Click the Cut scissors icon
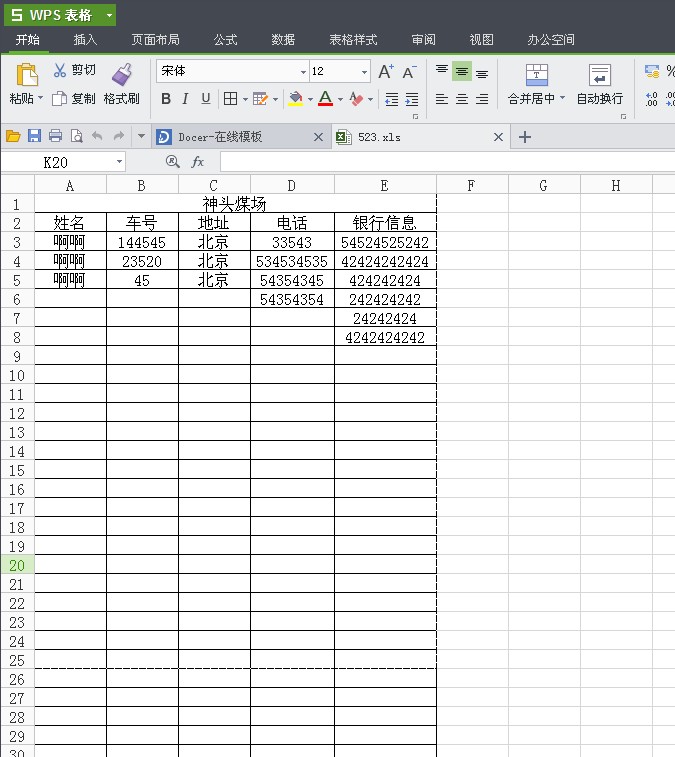The width and height of the screenshot is (675, 757). (59, 70)
